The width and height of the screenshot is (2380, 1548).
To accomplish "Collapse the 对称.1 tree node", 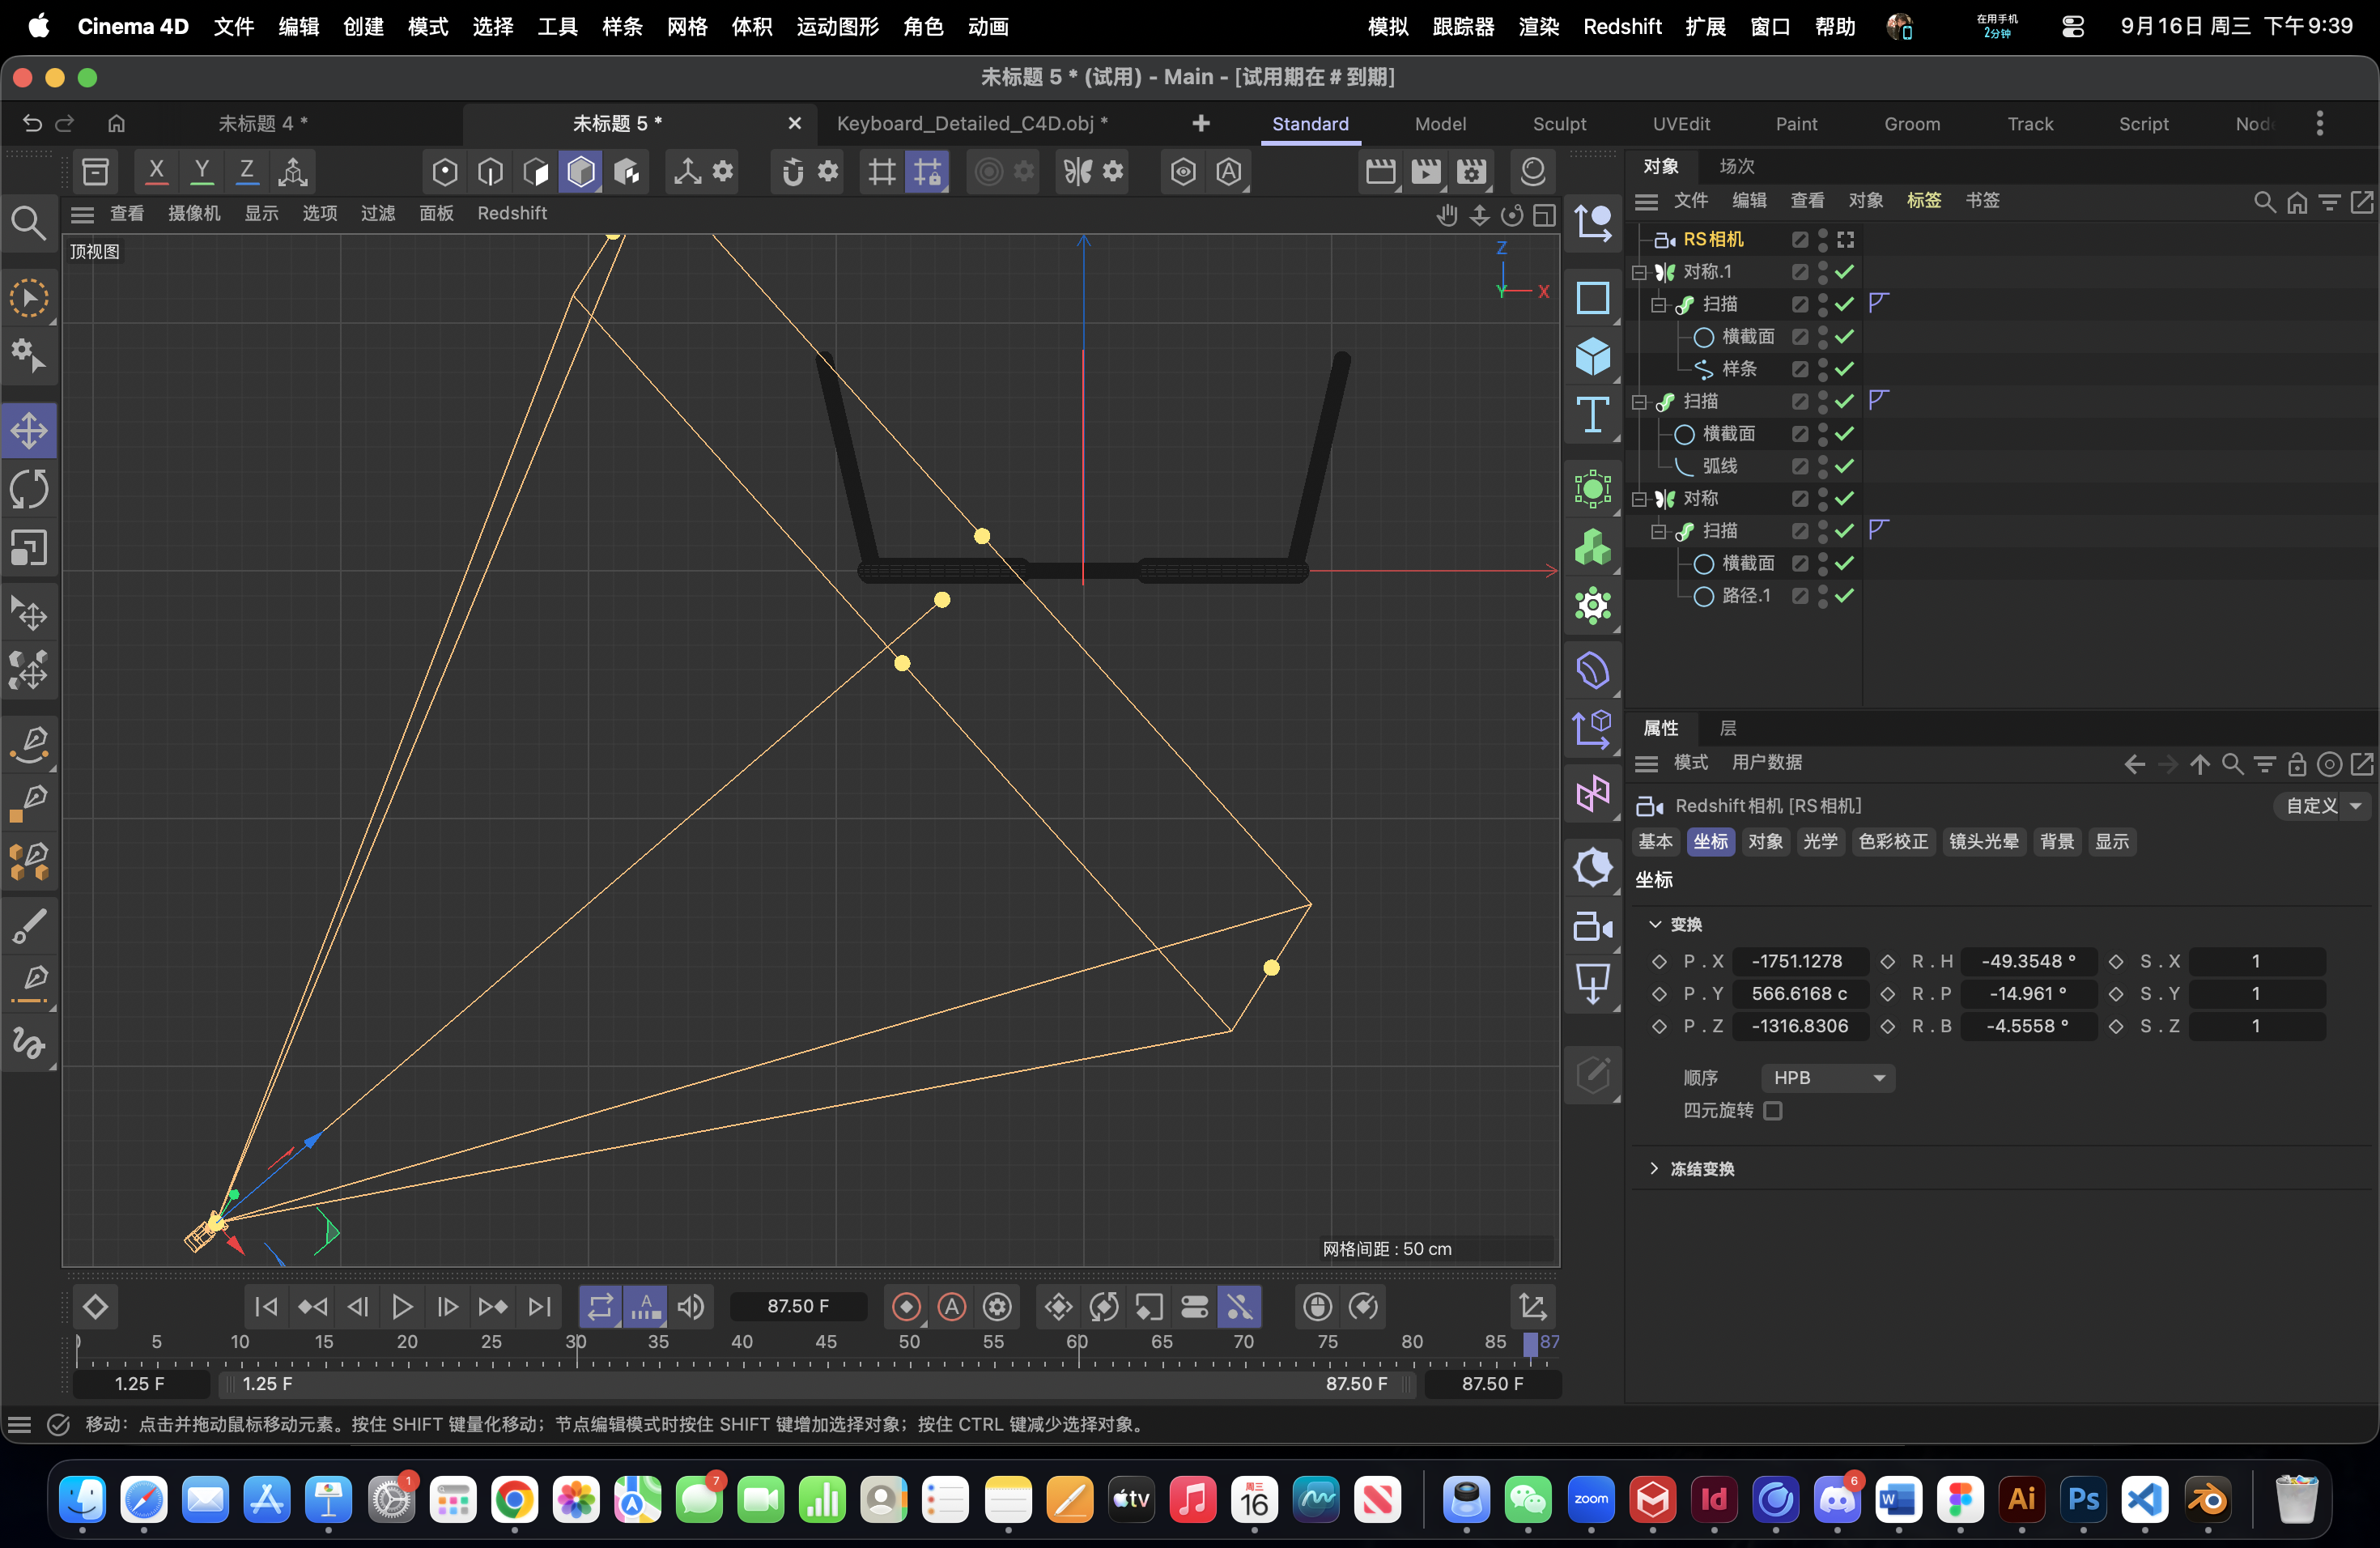I will coord(1639,272).
